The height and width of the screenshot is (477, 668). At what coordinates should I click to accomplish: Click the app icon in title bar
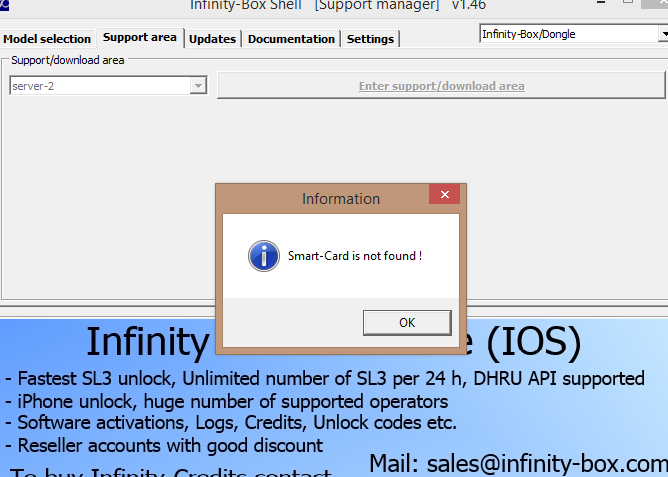tap(4, 5)
